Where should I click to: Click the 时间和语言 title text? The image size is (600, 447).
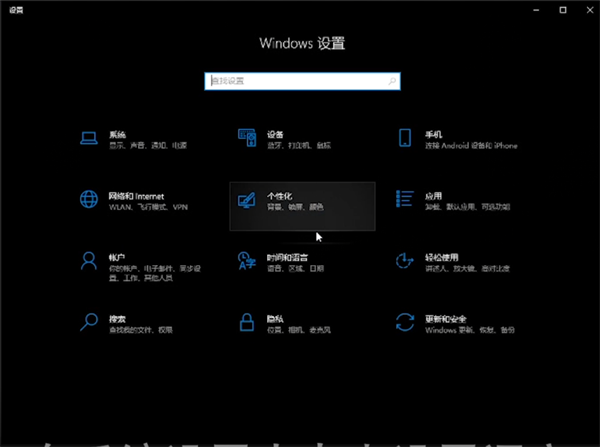[288, 256]
